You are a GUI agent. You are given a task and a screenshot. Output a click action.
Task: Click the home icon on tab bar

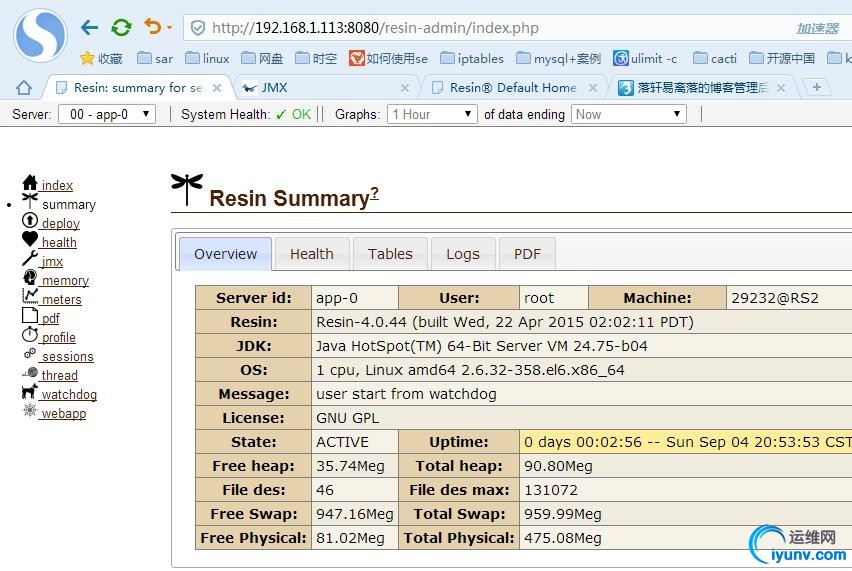(x=24, y=87)
